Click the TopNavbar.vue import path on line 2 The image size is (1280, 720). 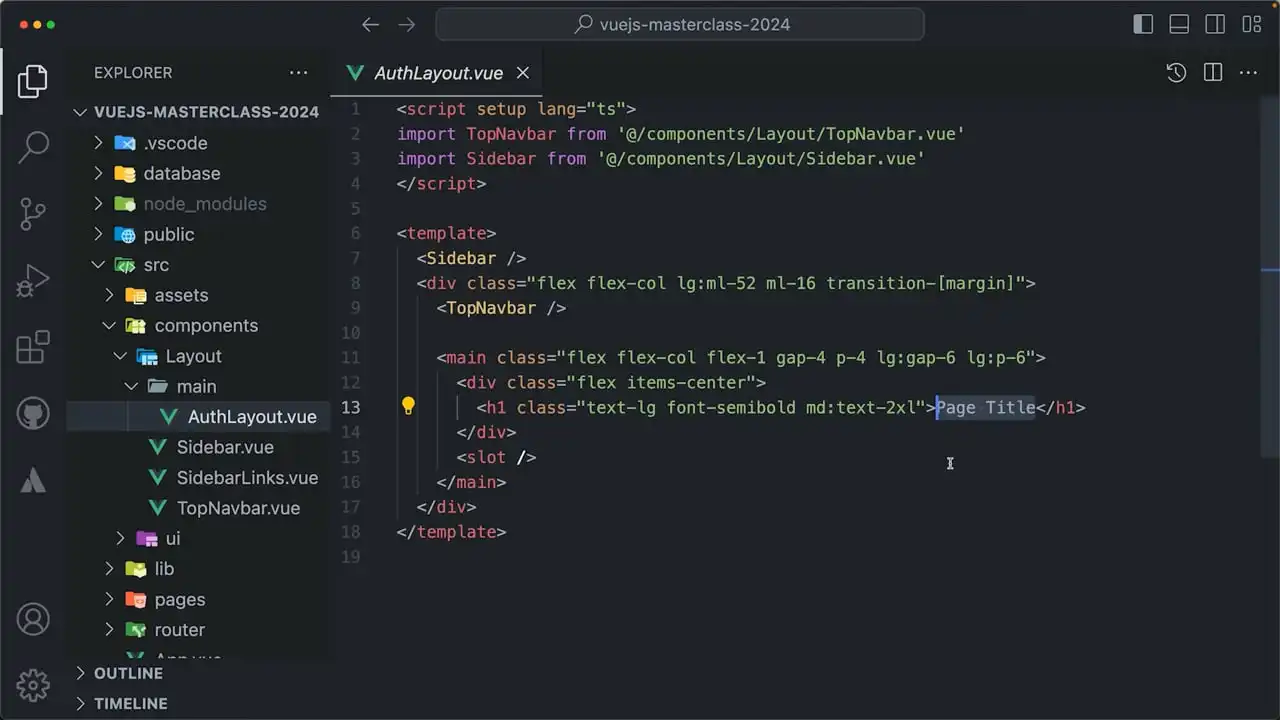click(x=791, y=134)
